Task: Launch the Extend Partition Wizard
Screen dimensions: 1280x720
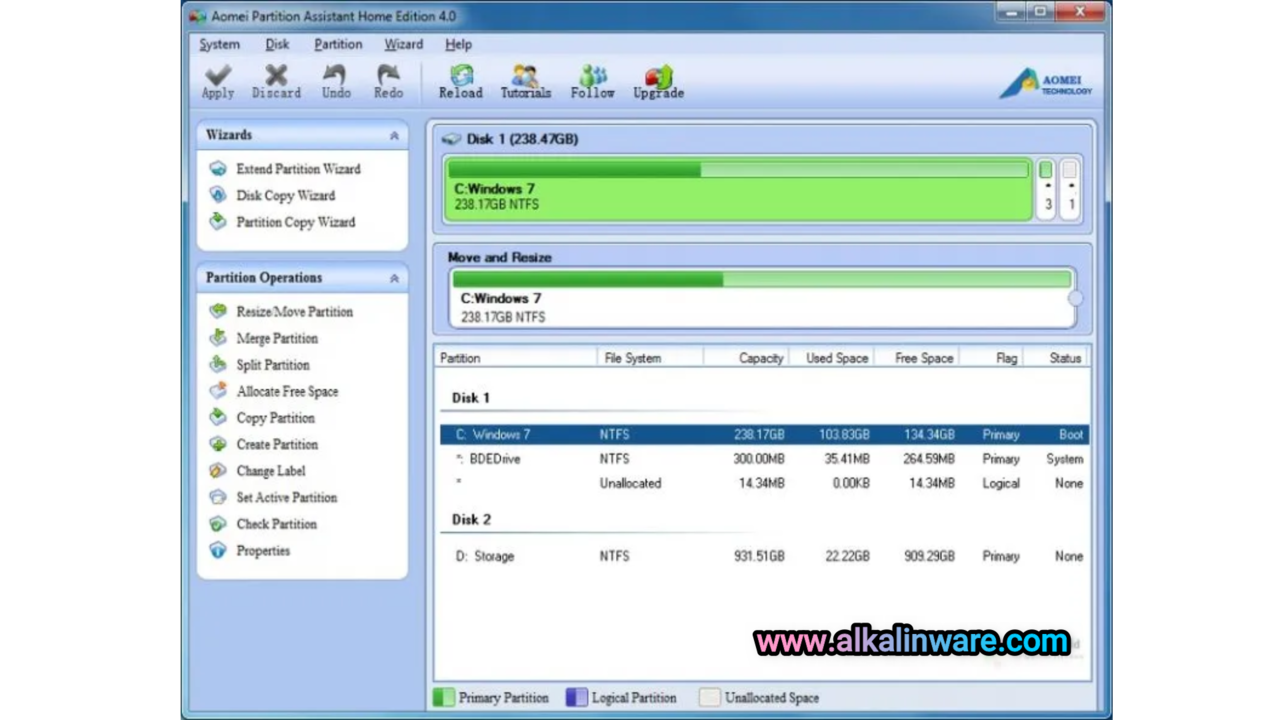Action: 298,169
